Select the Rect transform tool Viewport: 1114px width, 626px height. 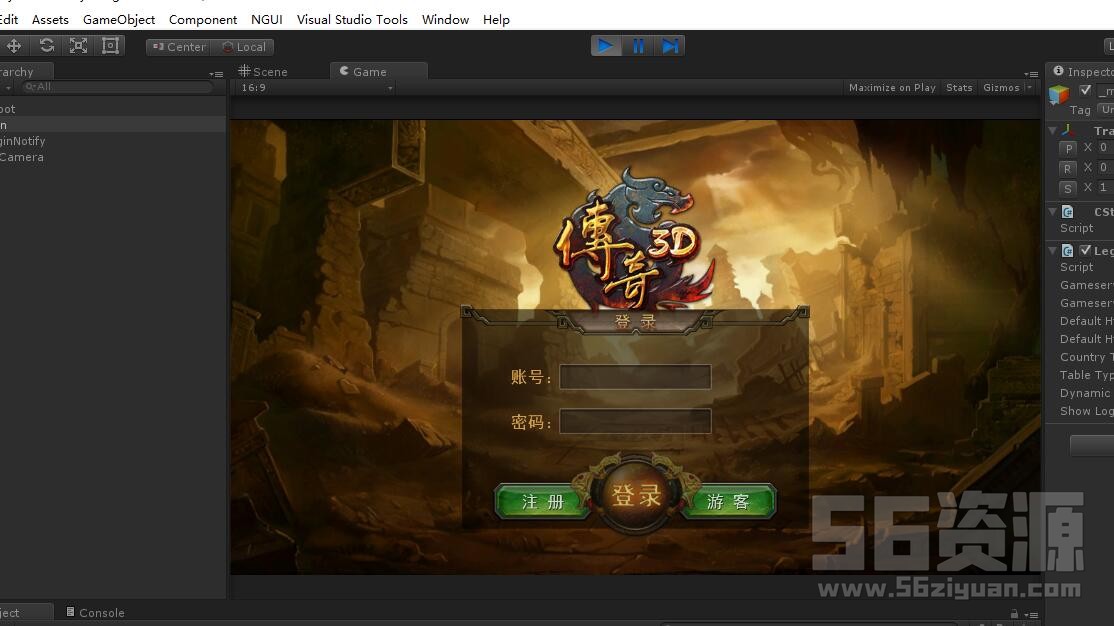pyautogui.click(x=110, y=46)
